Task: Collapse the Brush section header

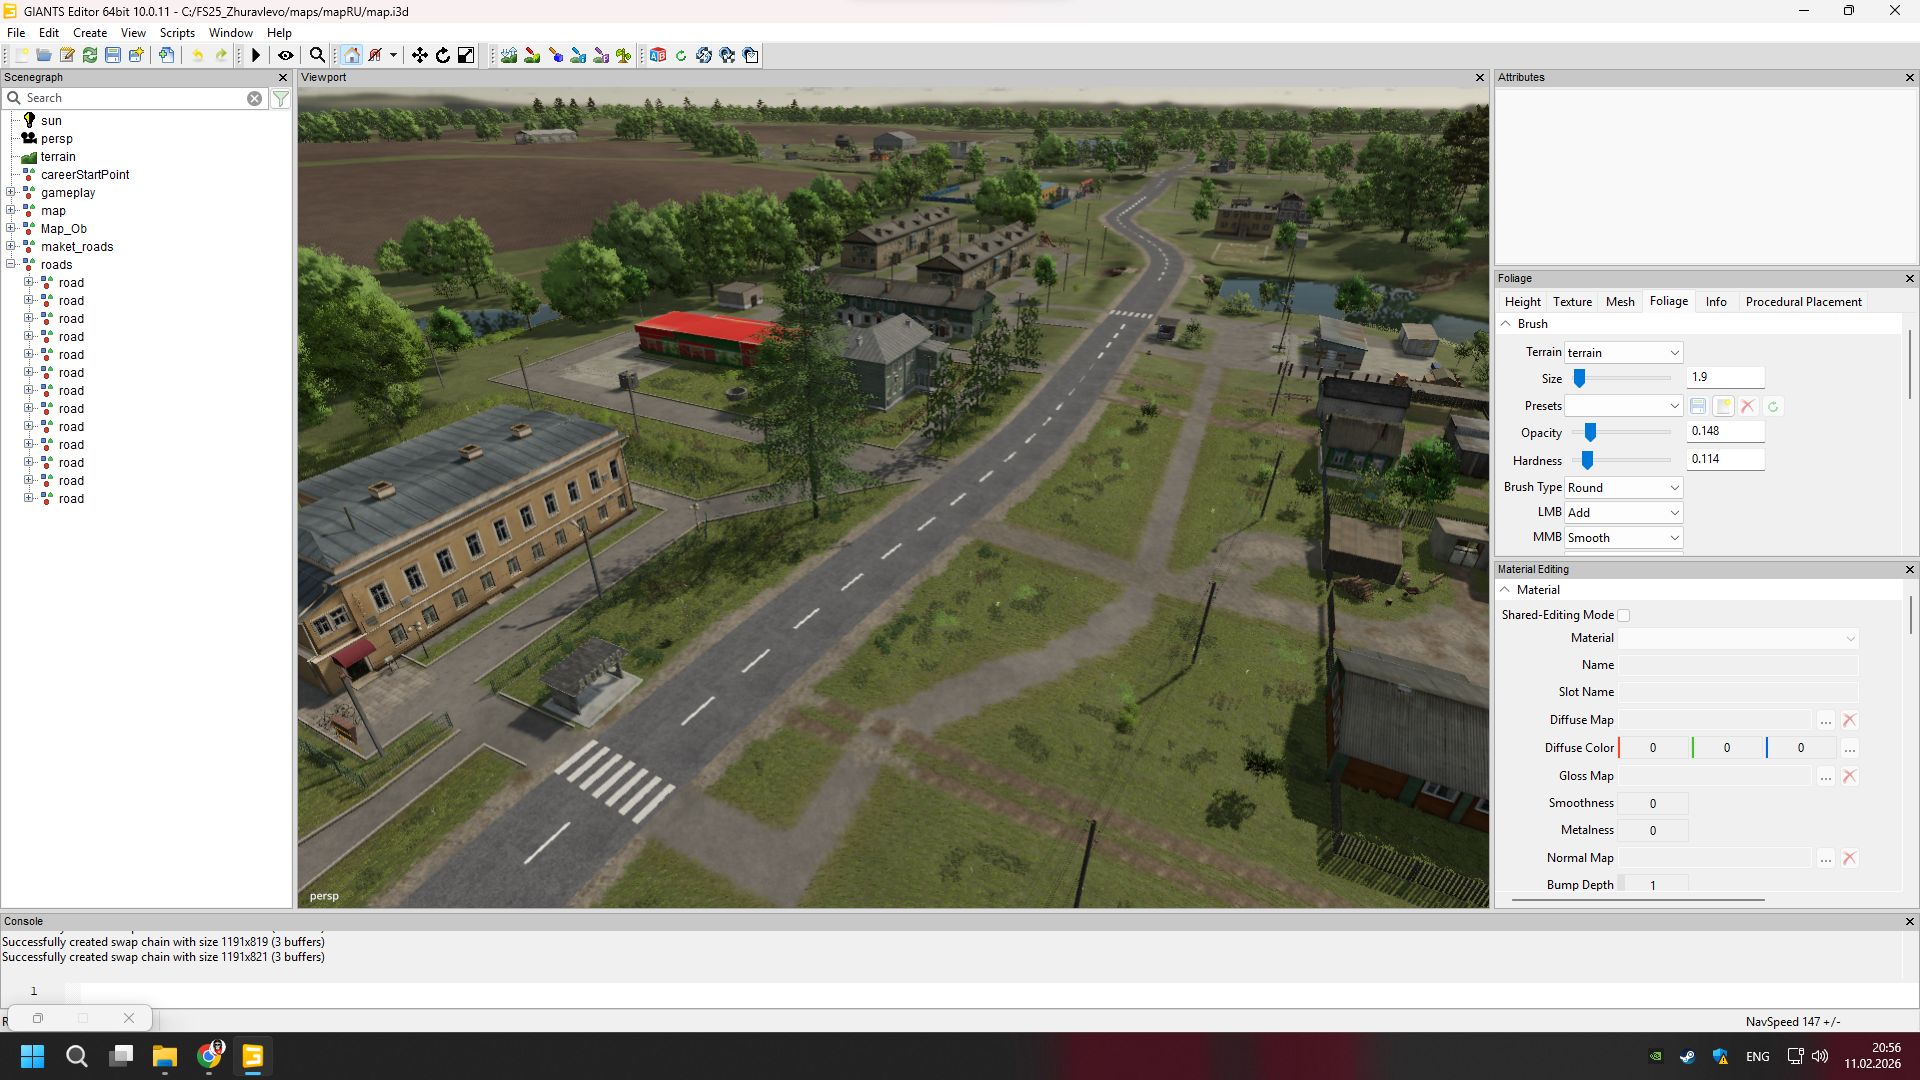Action: pyautogui.click(x=1506, y=324)
